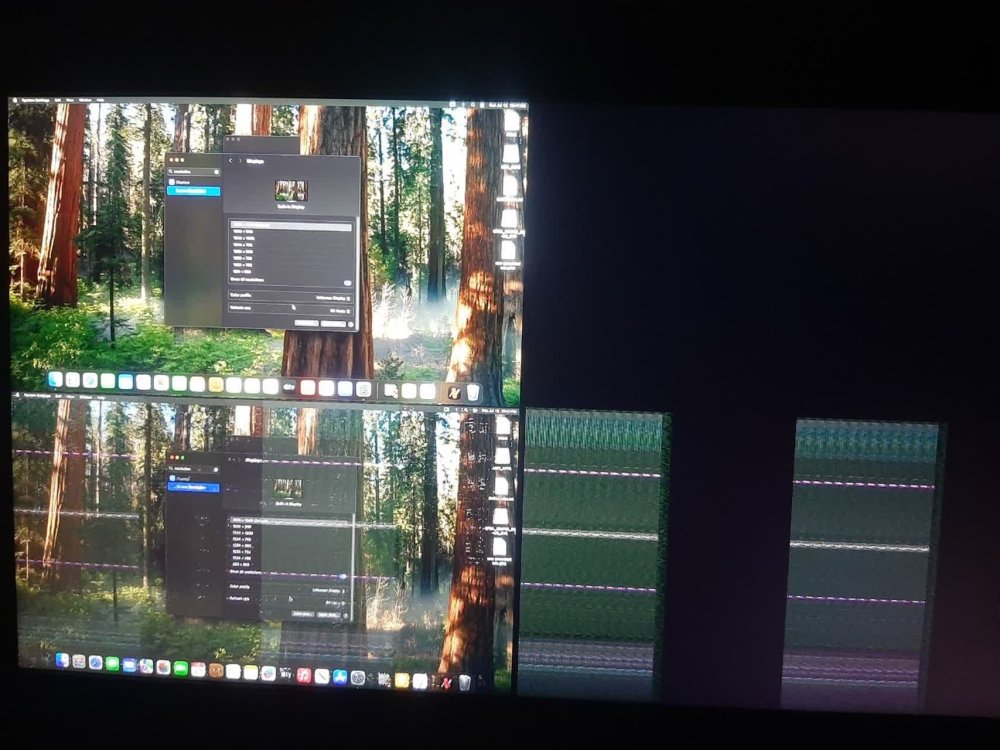The image size is (1000, 750).
Task: Clear the search field in upper Settings window
Action: (x=216, y=172)
